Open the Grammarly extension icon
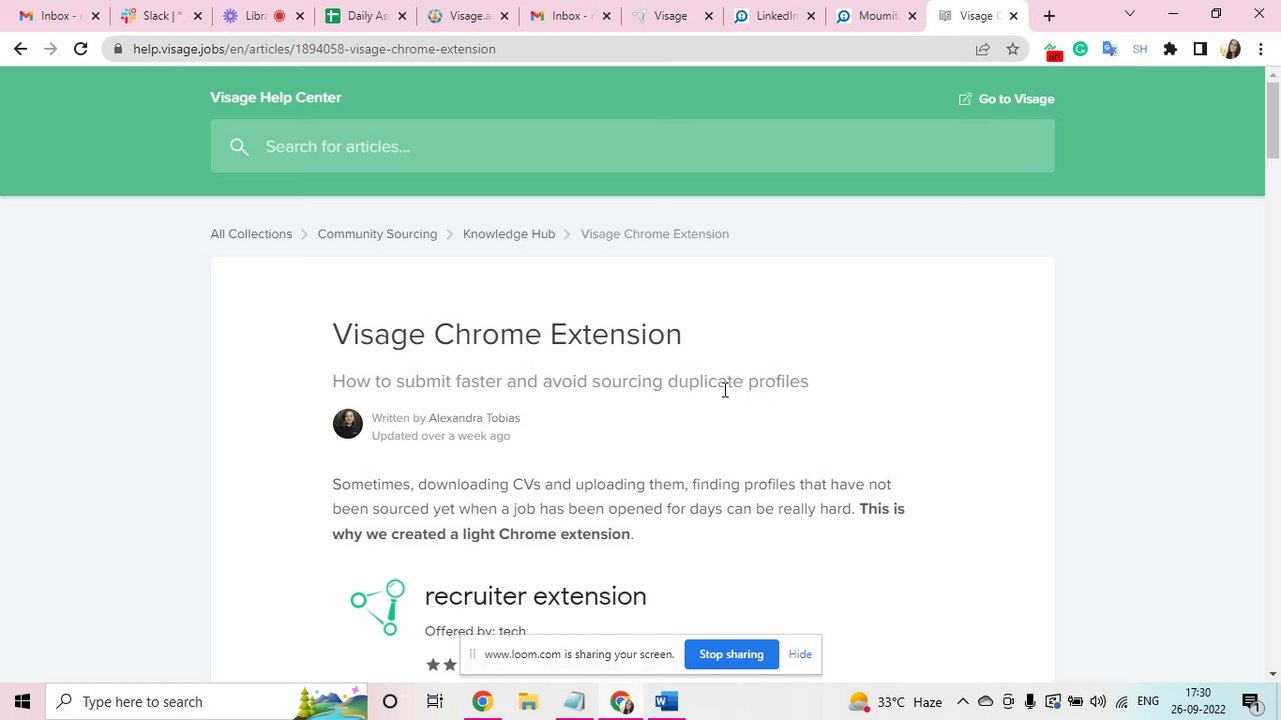Image resolution: width=1281 pixels, height=720 pixels. click(x=1080, y=48)
